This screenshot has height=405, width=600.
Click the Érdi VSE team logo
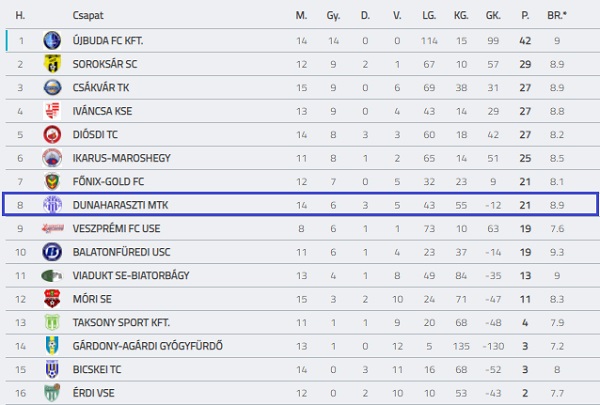pos(52,392)
